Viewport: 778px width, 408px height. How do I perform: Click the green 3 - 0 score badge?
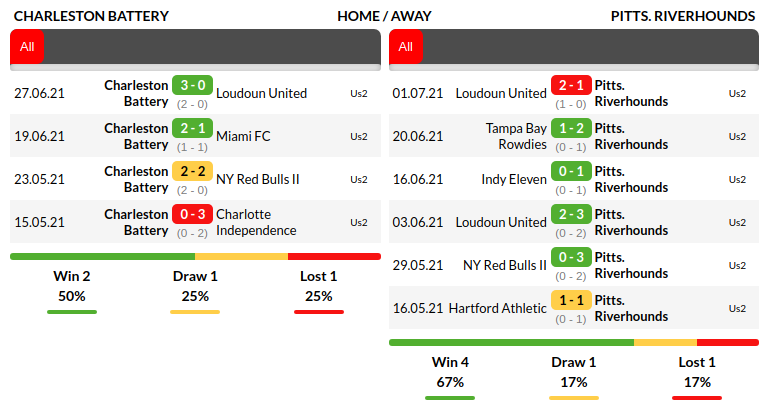(x=192, y=85)
